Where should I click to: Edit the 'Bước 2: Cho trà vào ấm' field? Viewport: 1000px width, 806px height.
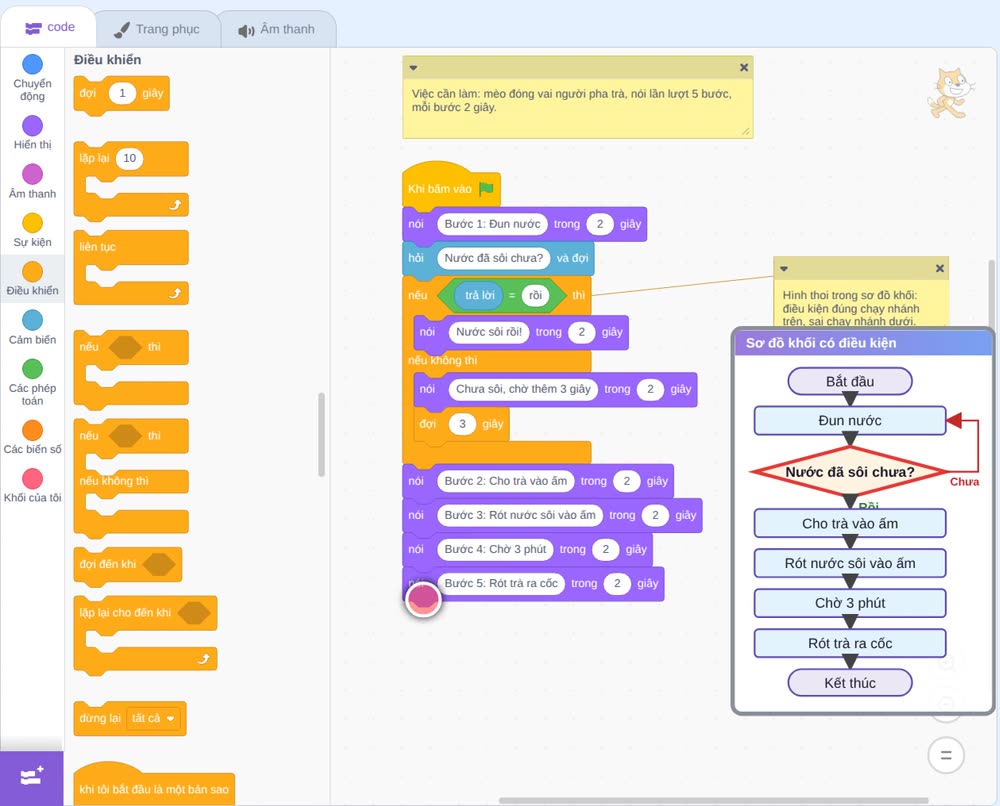coord(506,481)
